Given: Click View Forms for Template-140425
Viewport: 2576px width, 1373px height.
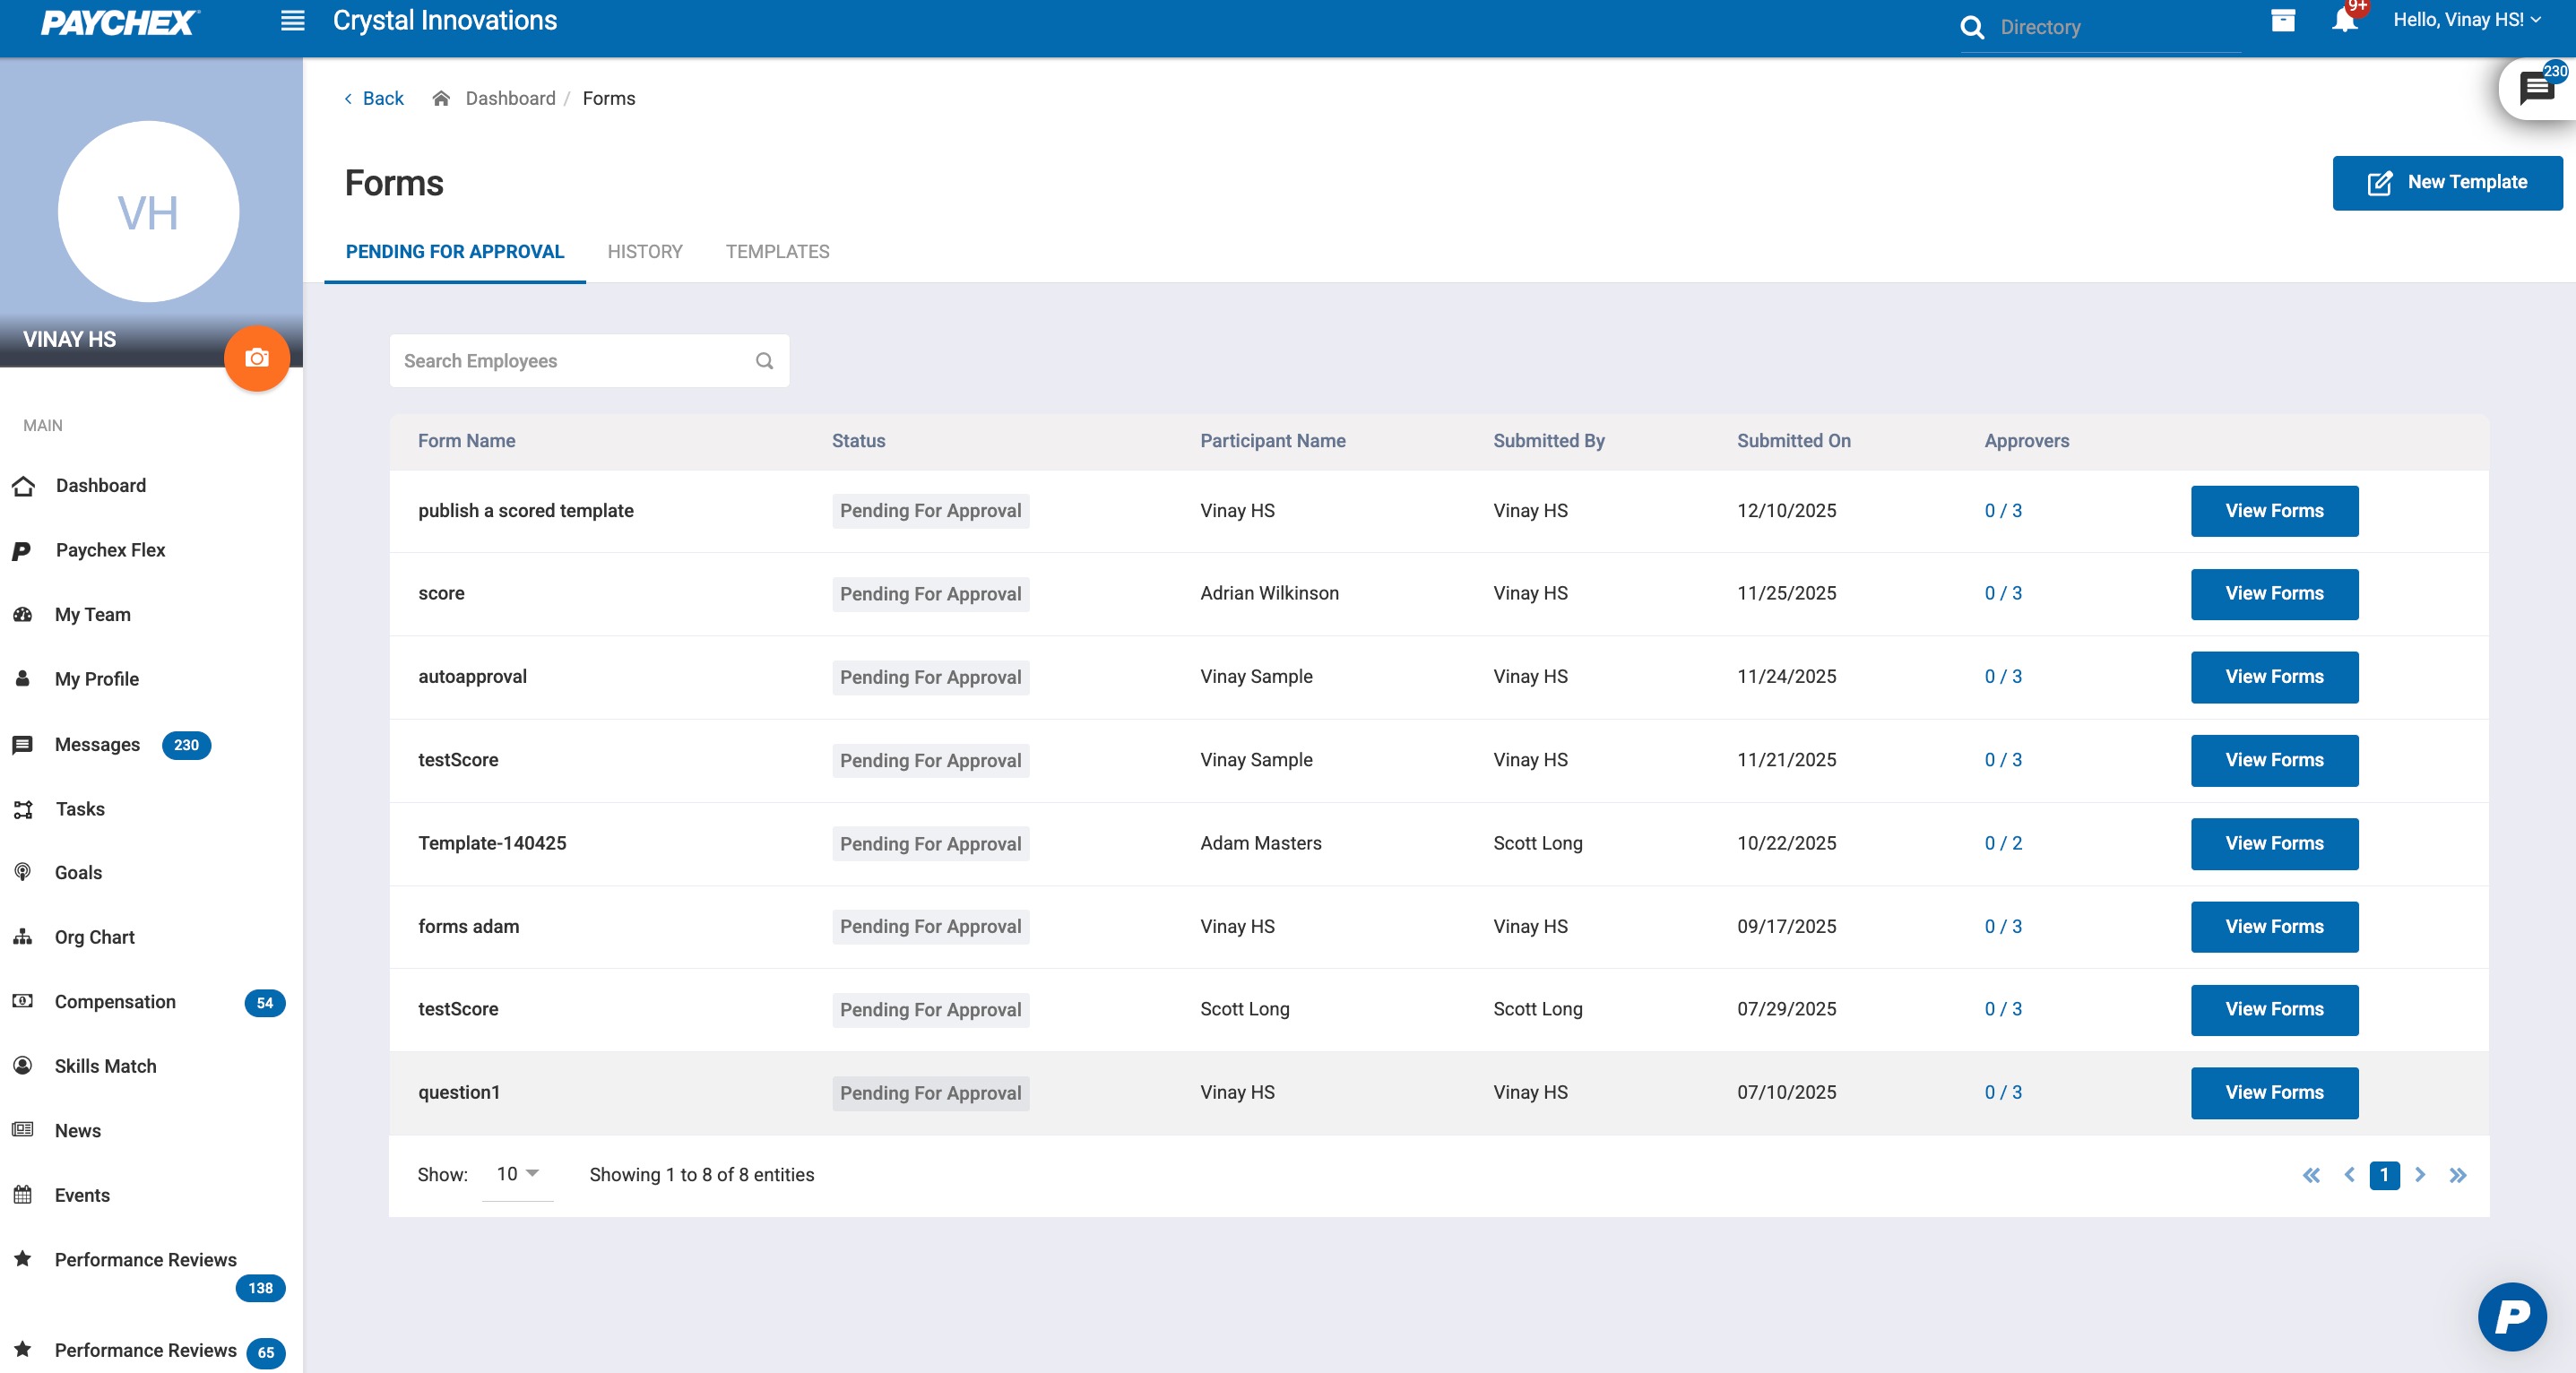Looking at the screenshot, I should pyautogui.click(x=2273, y=843).
